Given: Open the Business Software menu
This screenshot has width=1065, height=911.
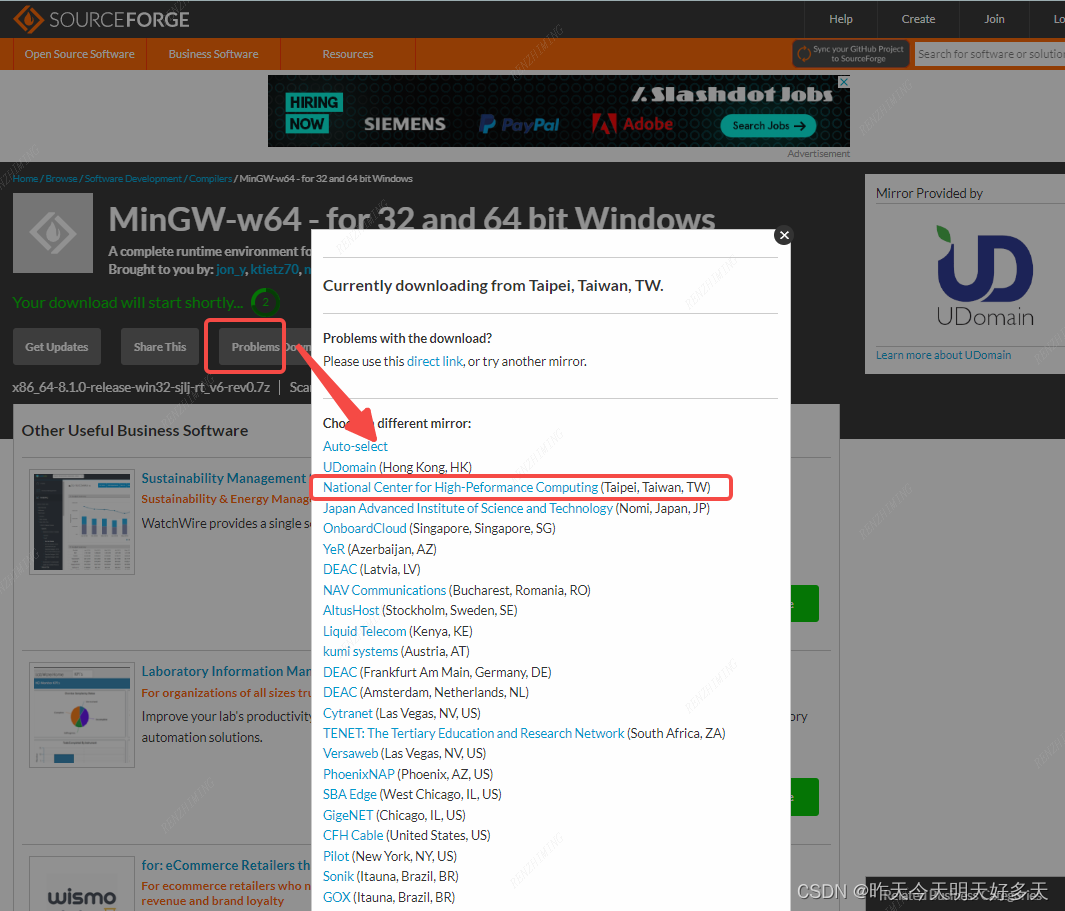Looking at the screenshot, I should [x=213, y=54].
